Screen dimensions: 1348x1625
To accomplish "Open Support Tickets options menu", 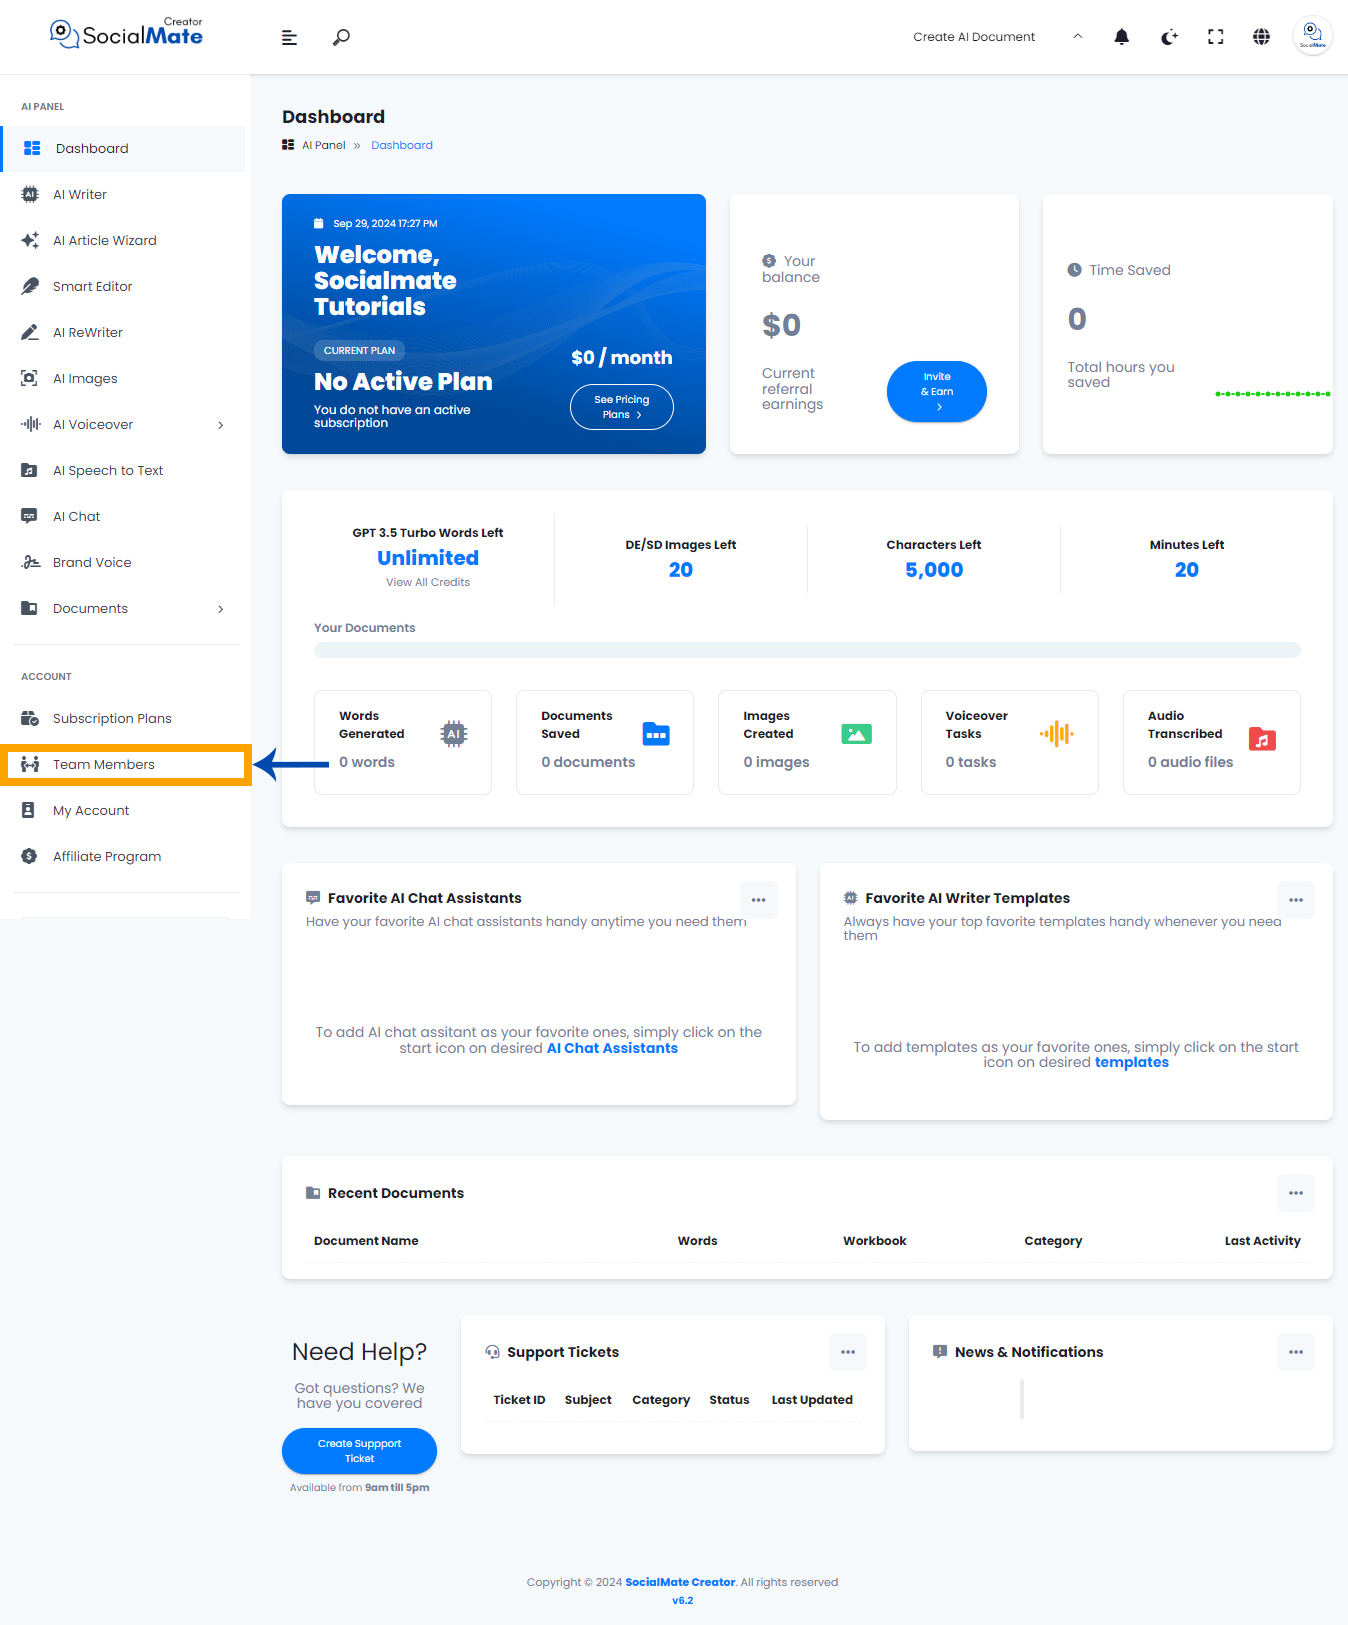I will (x=848, y=1352).
